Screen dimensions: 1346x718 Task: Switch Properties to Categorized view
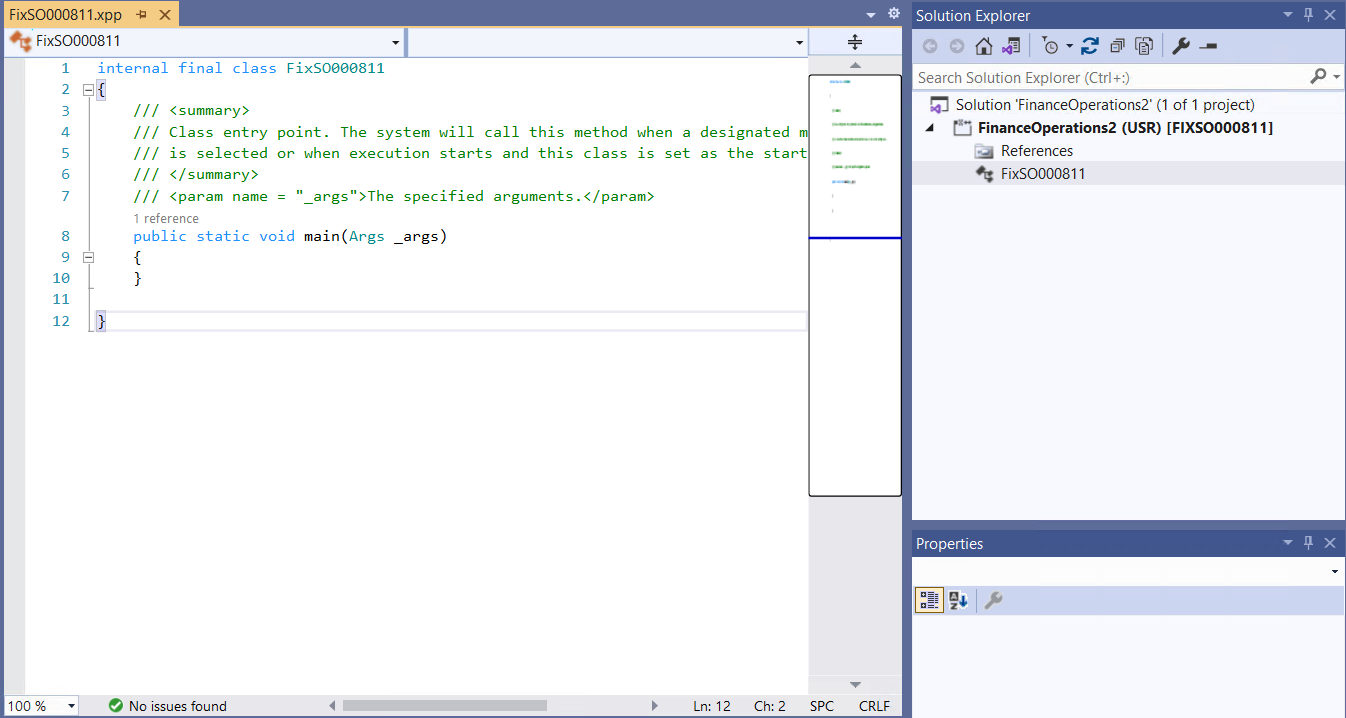pyautogui.click(x=929, y=600)
